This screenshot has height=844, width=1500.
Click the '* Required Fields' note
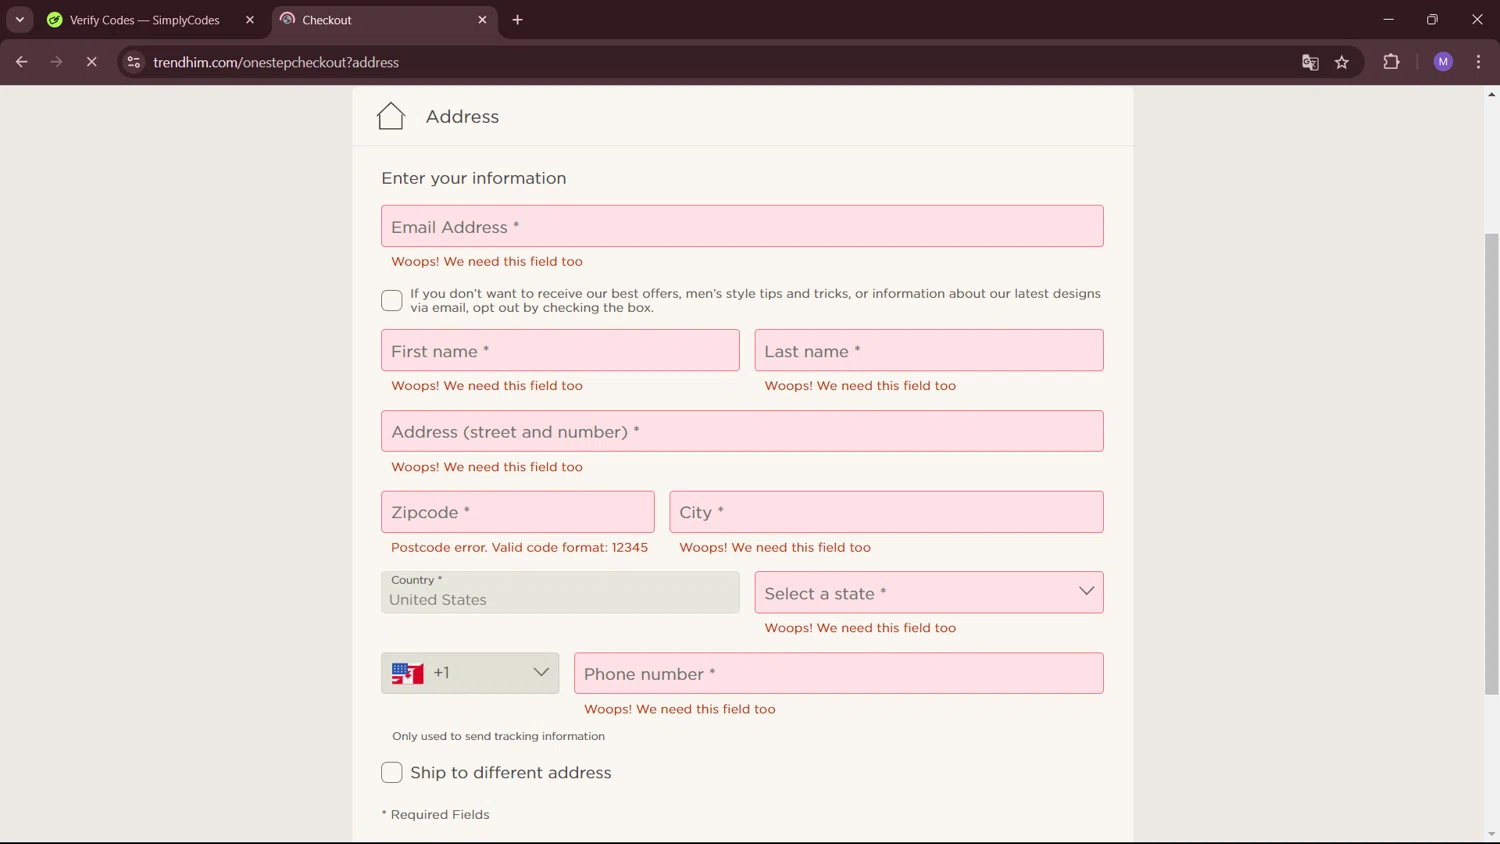pos(435,814)
